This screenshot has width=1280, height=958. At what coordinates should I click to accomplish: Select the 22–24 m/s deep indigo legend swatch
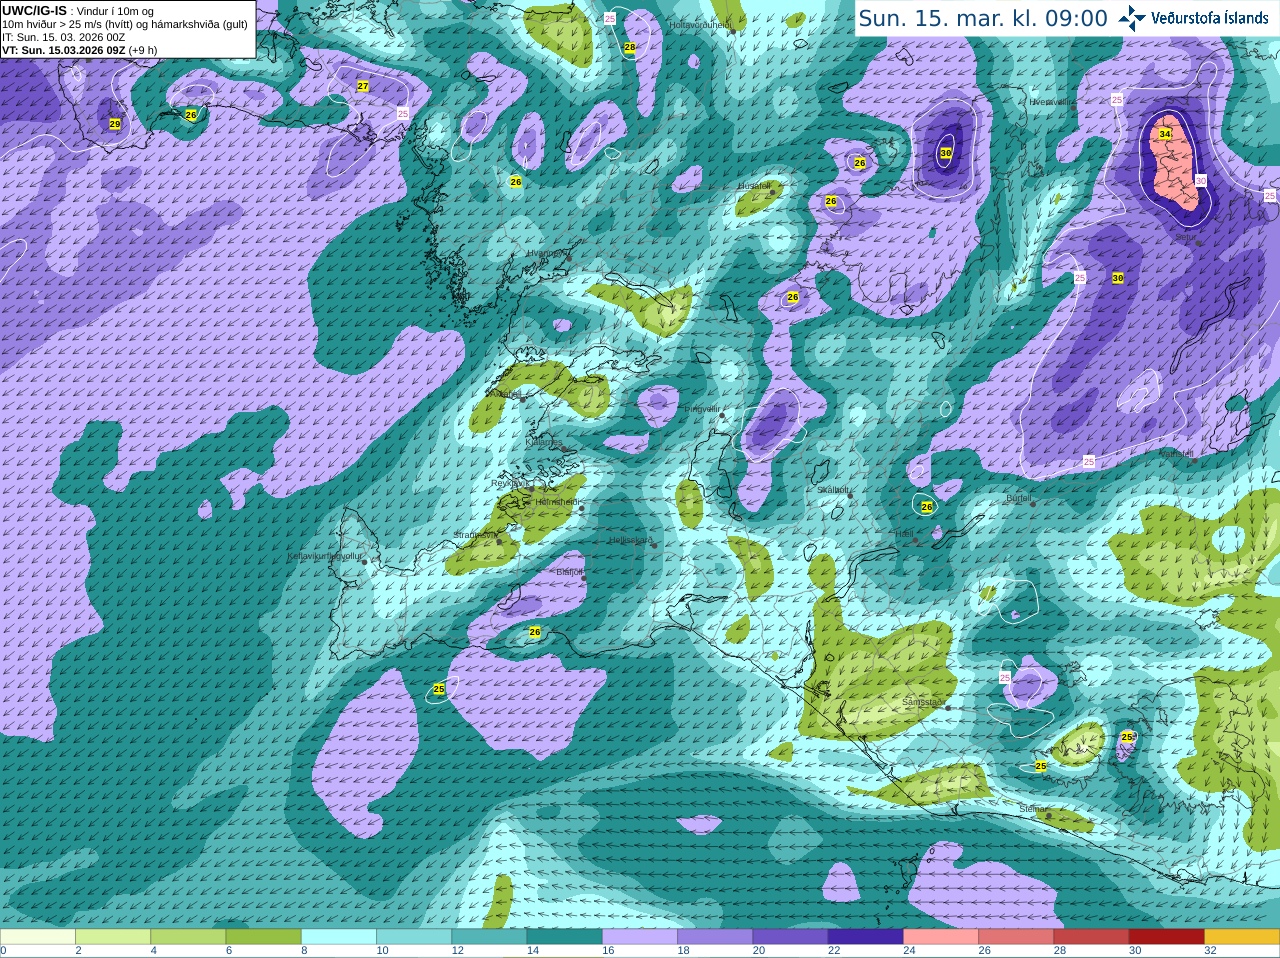pyautogui.click(x=865, y=937)
